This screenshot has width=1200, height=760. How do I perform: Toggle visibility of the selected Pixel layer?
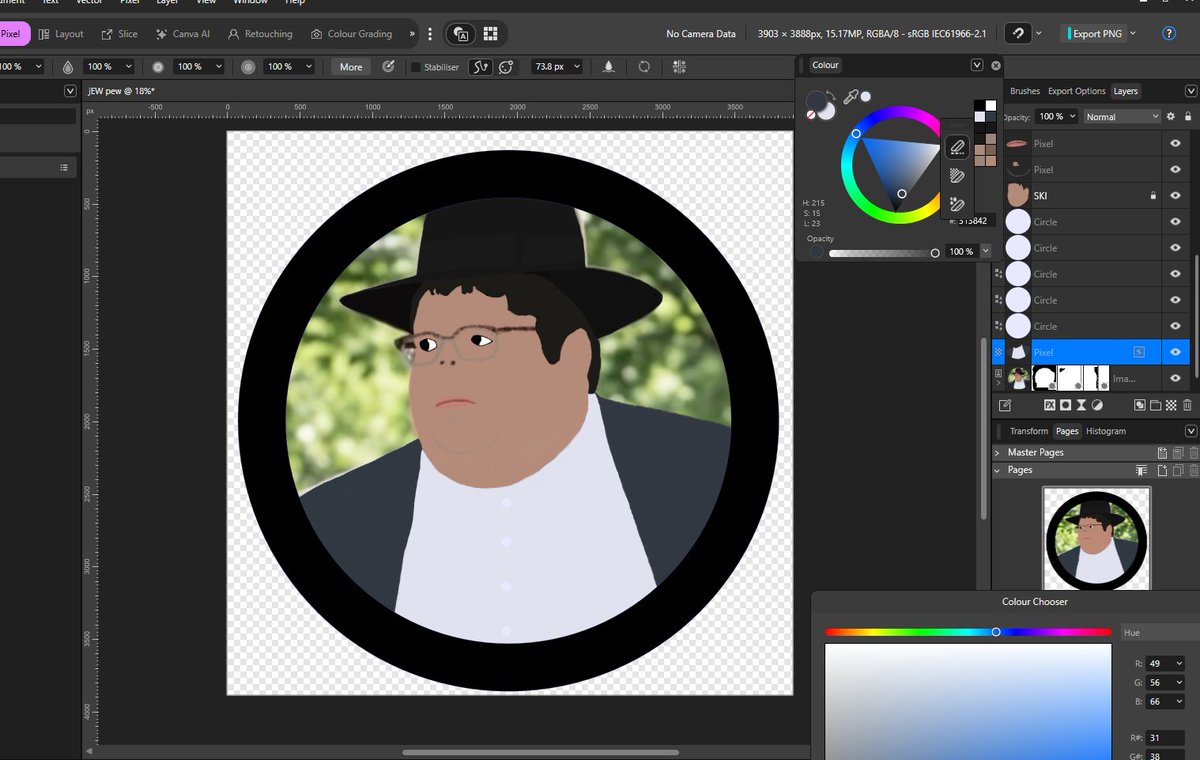click(1176, 352)
